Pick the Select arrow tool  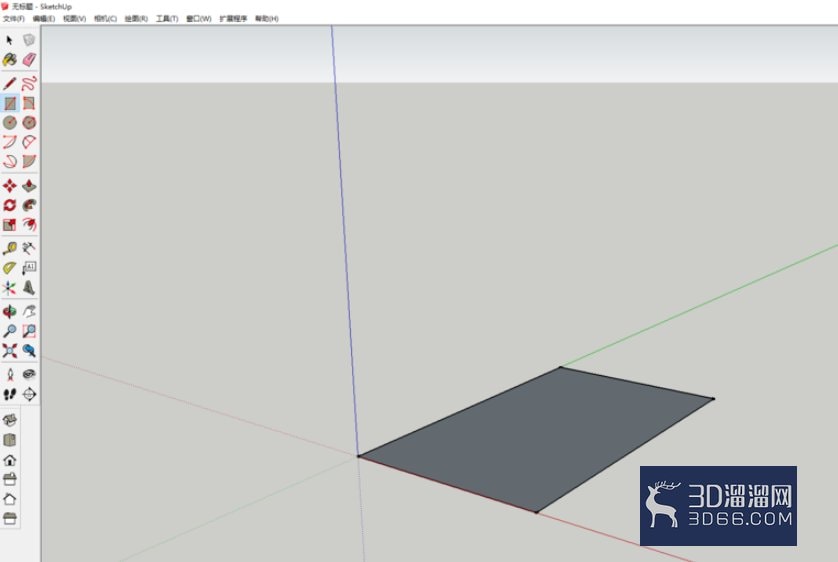click(9, 40)
